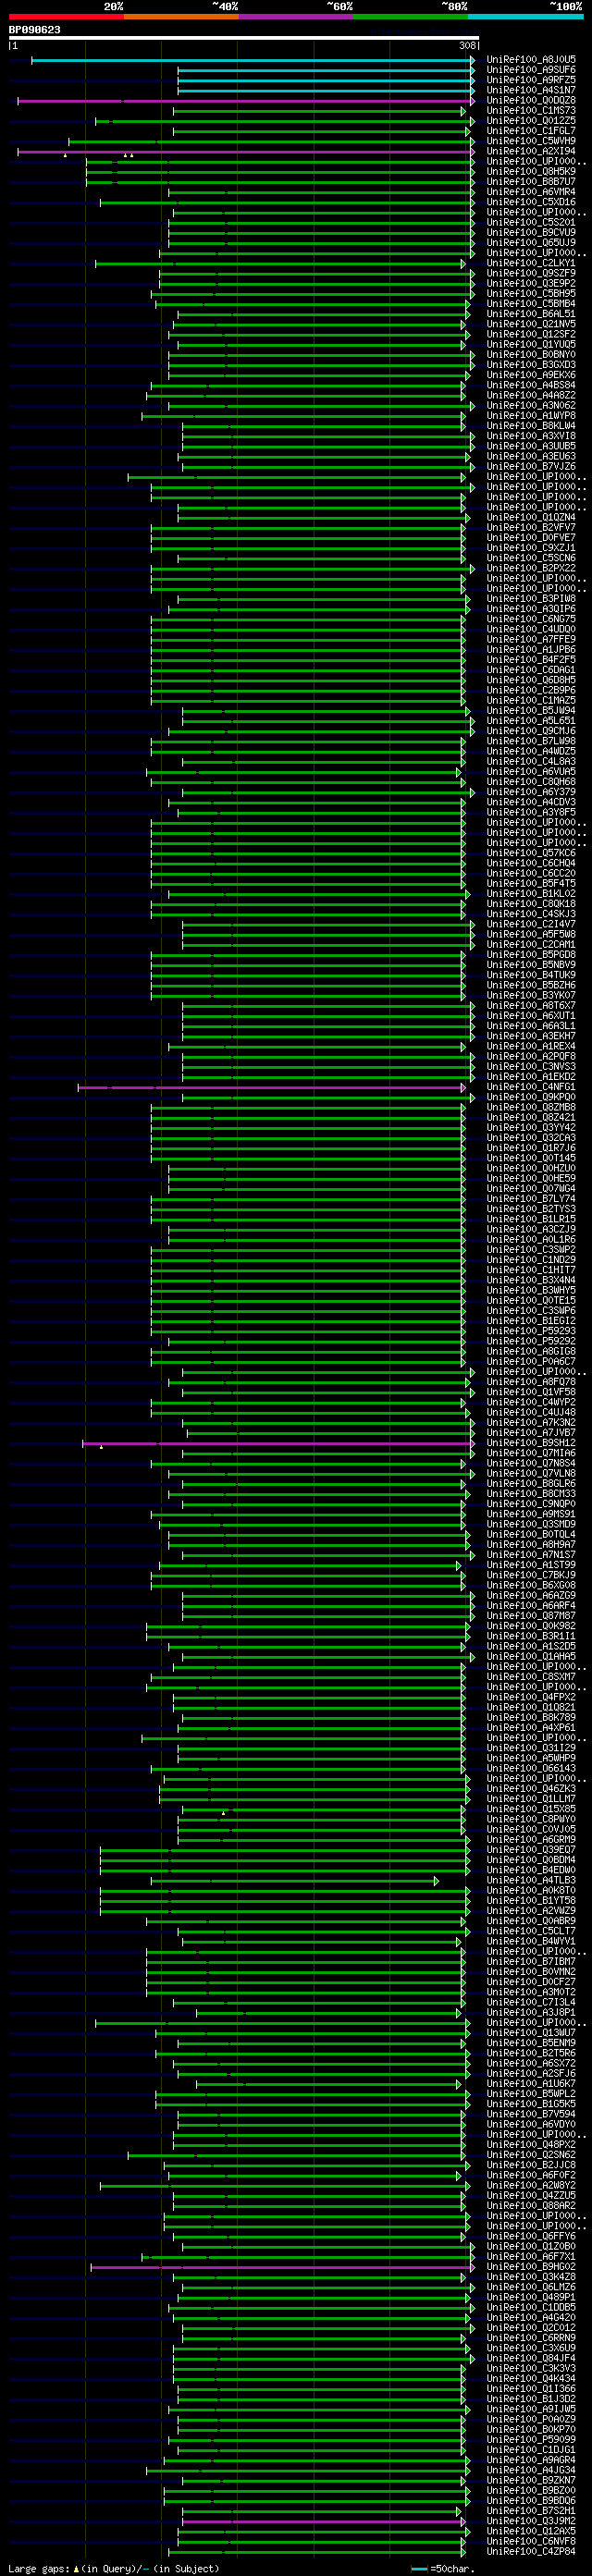592x2576 pixels.
Task: Click the UniRef100_P59099 label
Action: pos(531,2440)
